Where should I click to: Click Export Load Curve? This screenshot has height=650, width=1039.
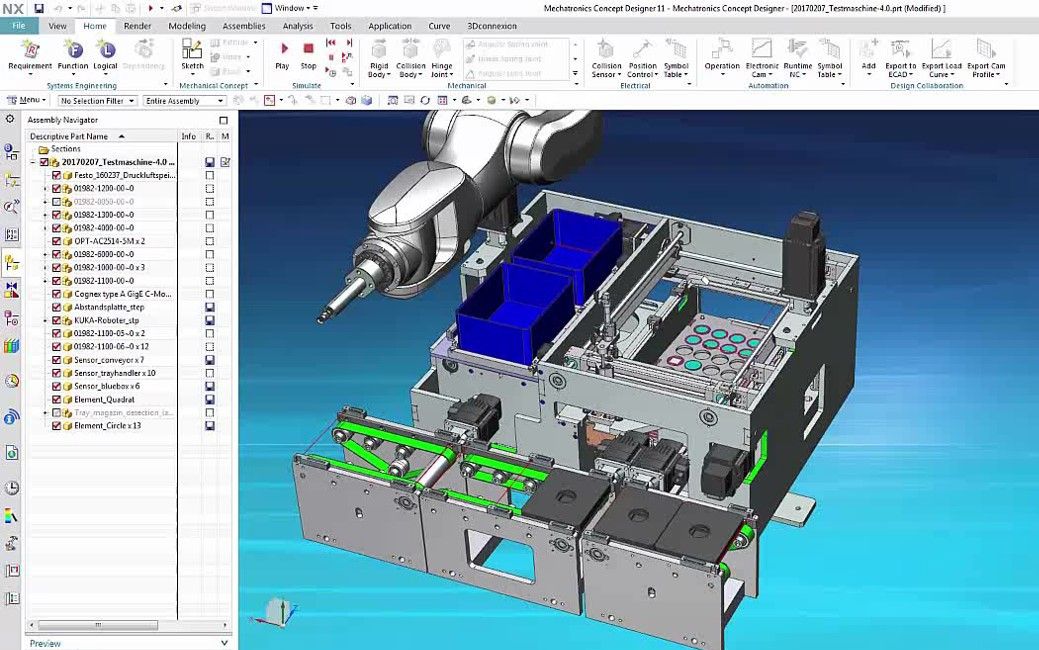942,58
